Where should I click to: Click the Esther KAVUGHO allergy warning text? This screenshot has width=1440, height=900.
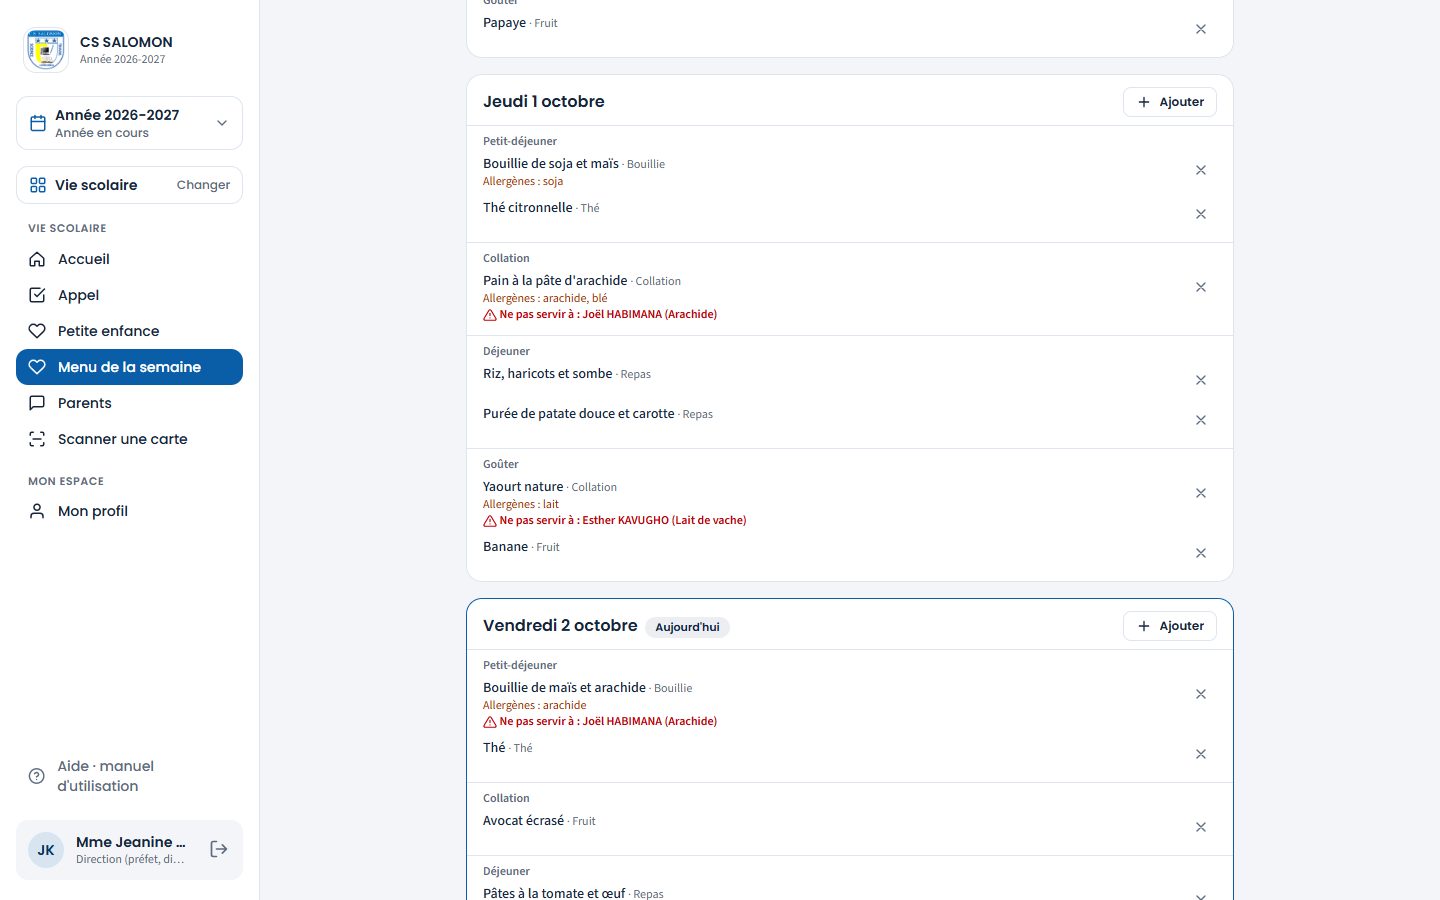click(623, 520)
